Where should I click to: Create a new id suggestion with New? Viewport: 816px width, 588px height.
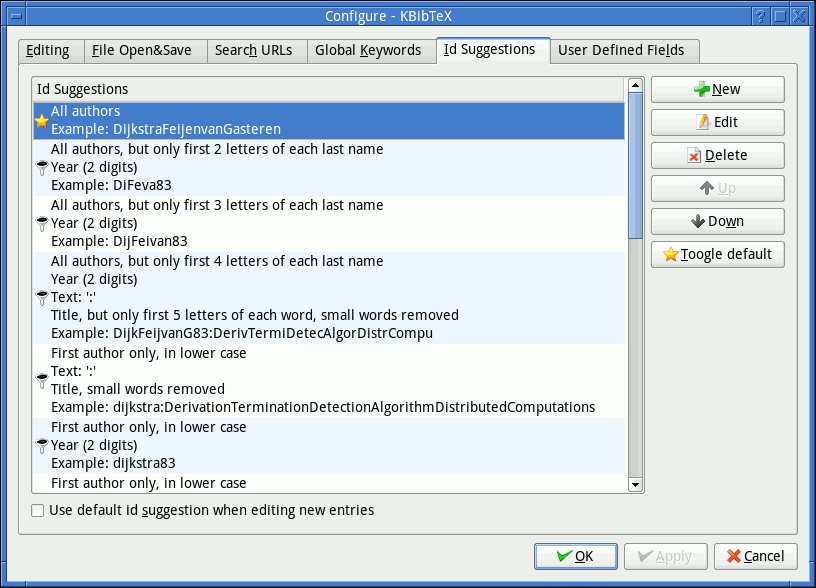(x=718, y=90)
